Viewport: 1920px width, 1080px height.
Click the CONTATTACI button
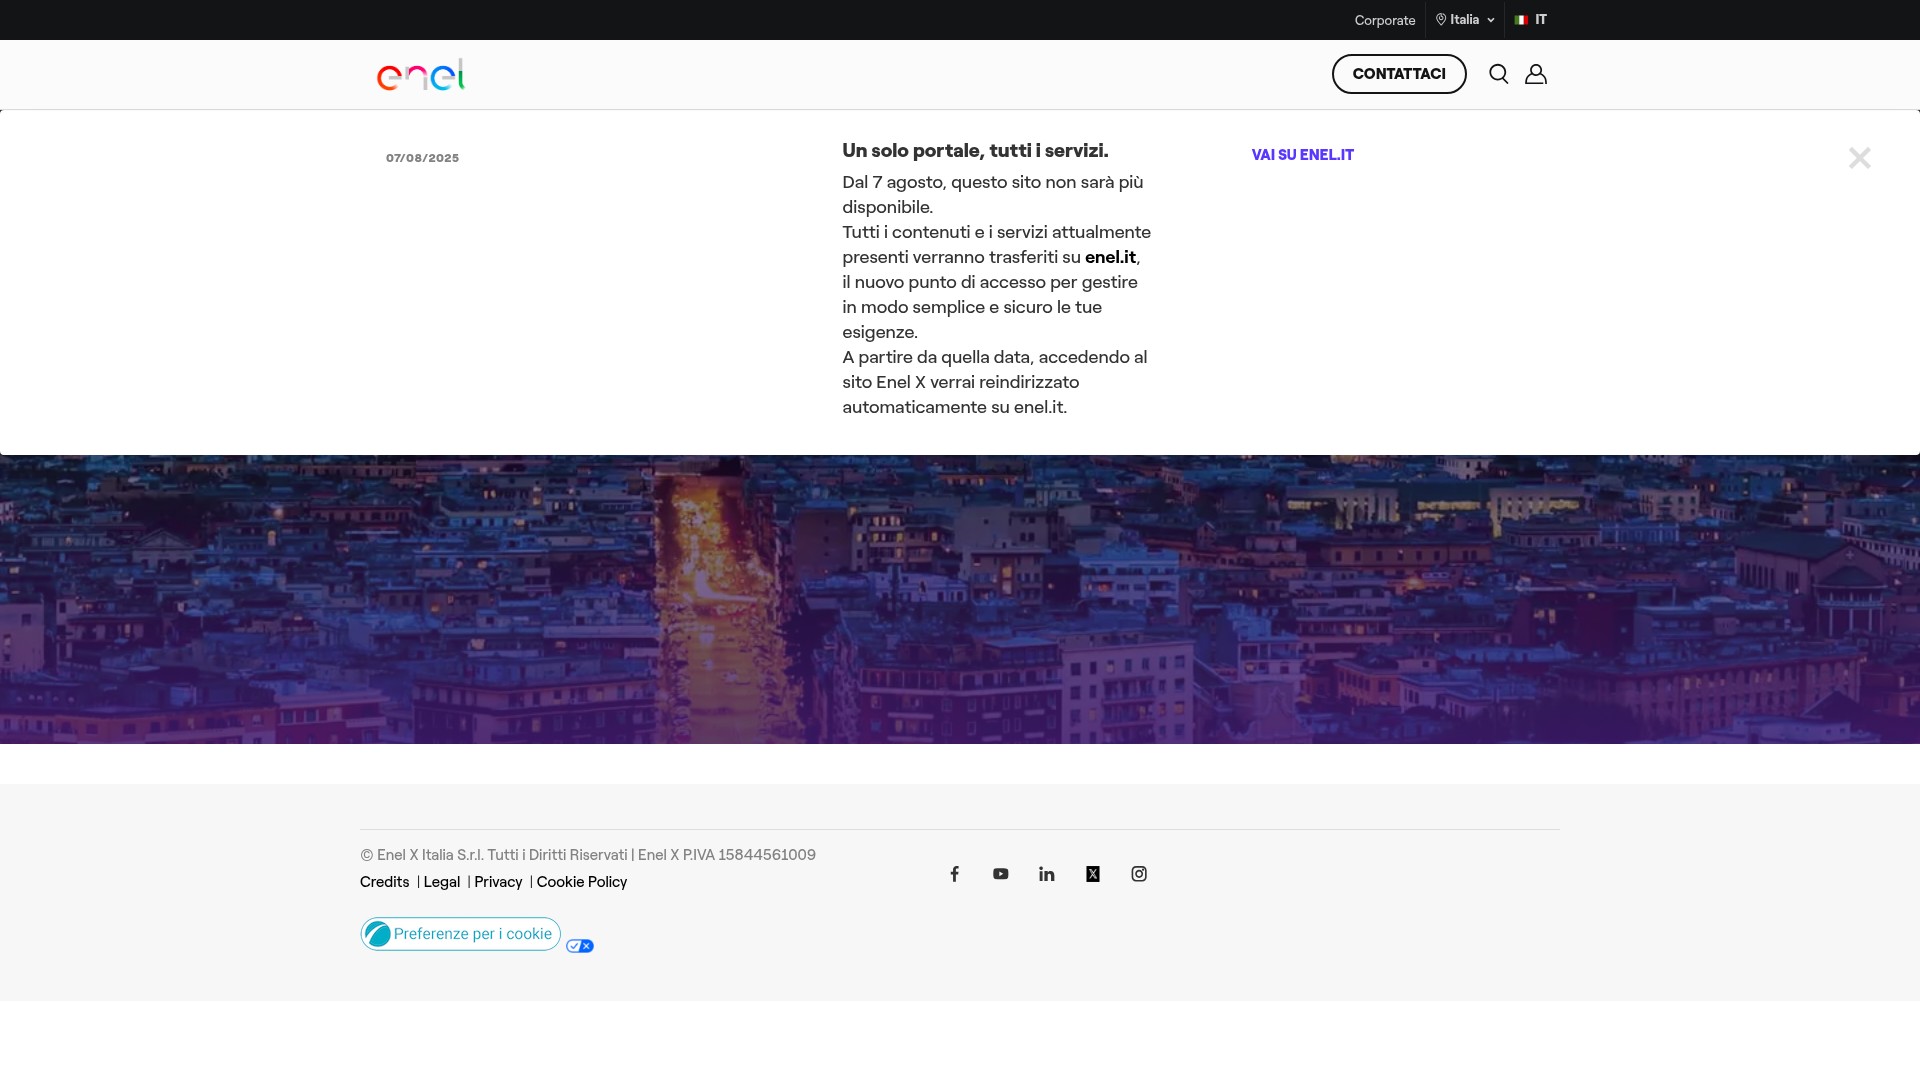click(1399, 74)
